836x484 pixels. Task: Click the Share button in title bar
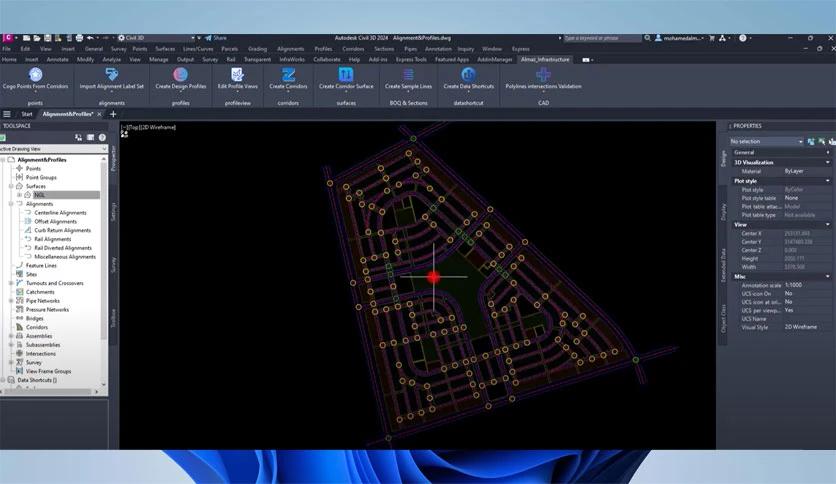point(216,38)
